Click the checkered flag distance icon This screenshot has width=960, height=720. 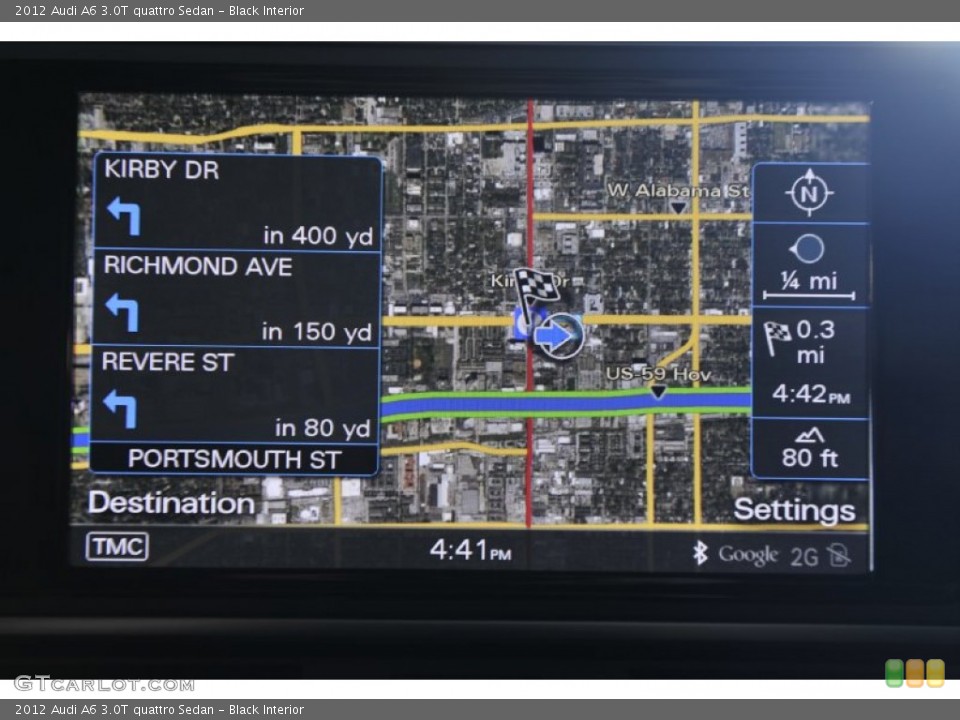[x=777, y=337]
